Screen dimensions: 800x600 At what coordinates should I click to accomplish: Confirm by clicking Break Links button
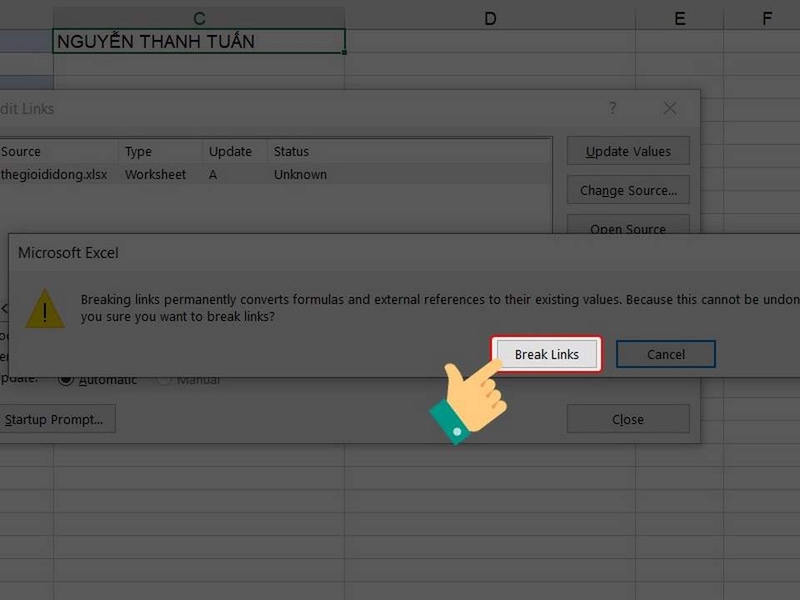click(x=546, y=354)
